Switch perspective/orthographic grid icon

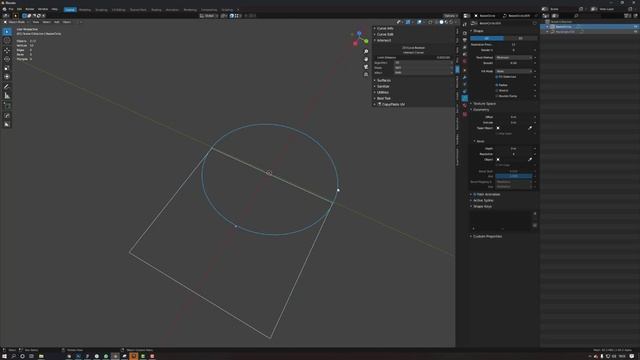(x=366, y=74)
